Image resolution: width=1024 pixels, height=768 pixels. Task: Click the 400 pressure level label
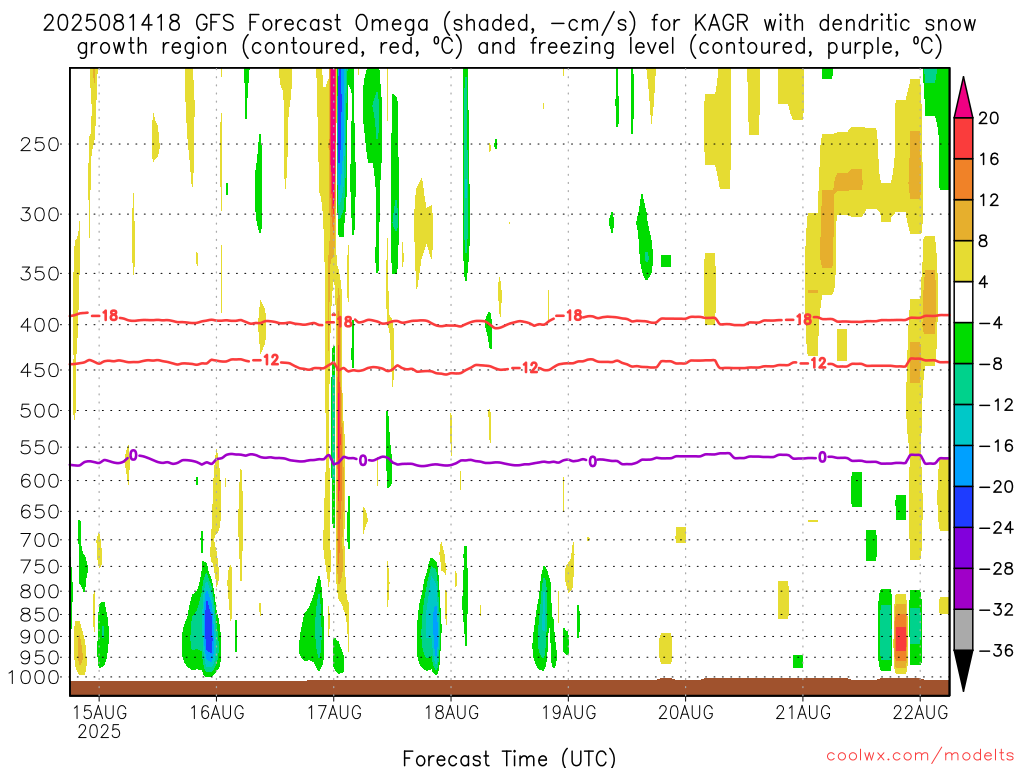39,325
